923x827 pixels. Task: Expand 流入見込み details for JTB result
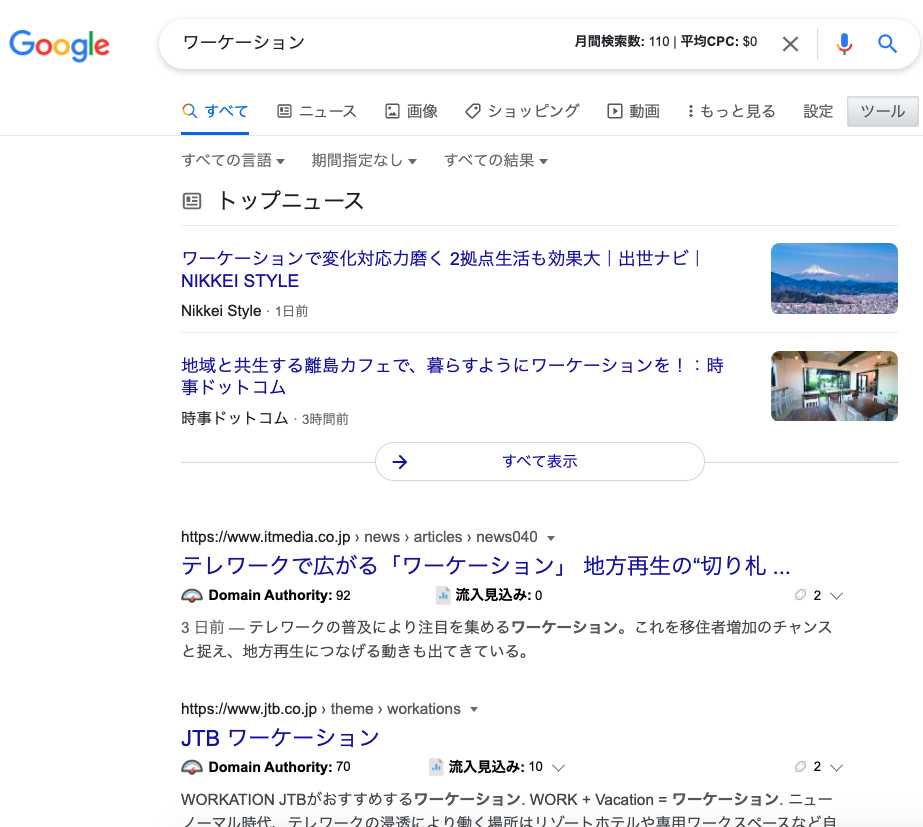coord(559,767)
